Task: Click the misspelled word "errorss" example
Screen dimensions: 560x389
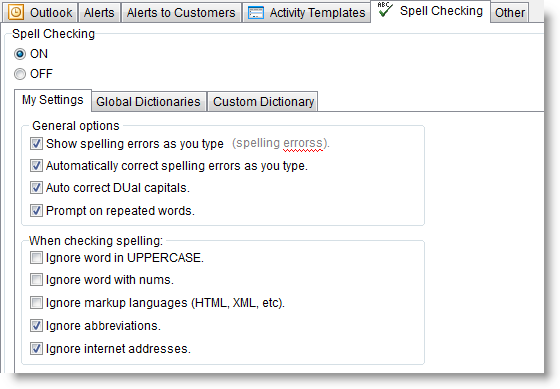Action: (x=303, y=143)
